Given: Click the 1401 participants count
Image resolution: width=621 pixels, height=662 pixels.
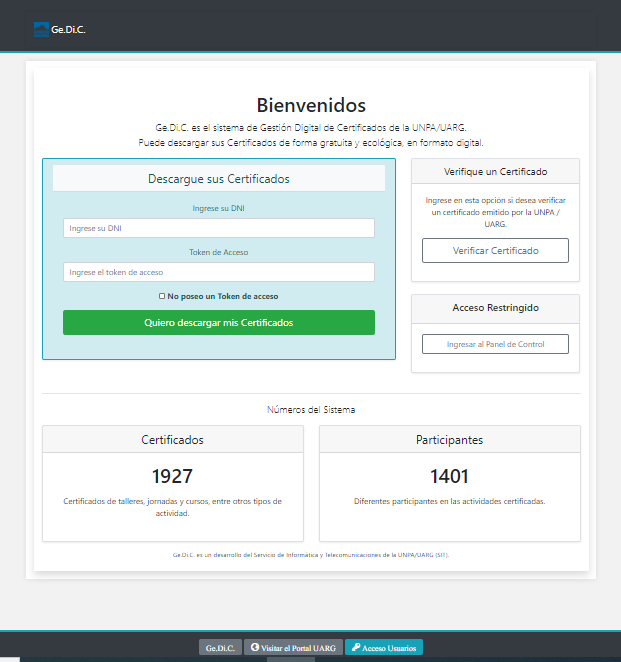Looking at the screenshot, I should pos(449,476).
